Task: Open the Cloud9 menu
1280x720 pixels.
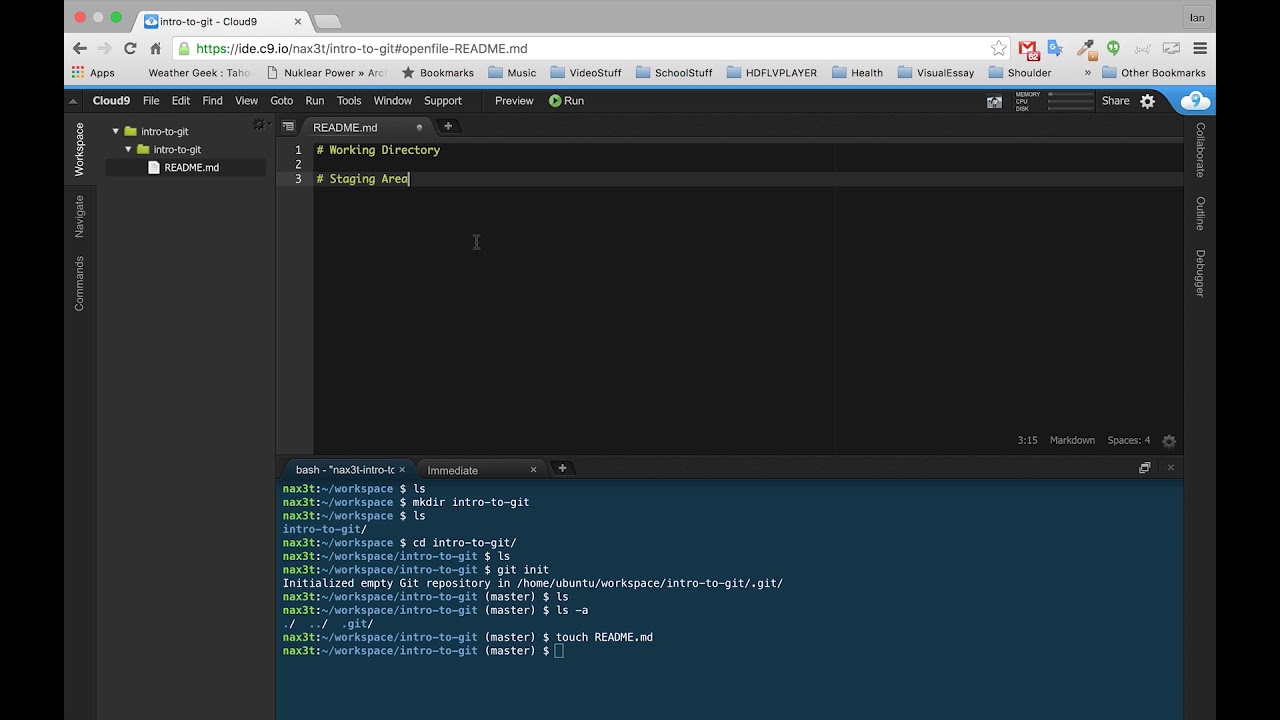Action: click(111, 101)
